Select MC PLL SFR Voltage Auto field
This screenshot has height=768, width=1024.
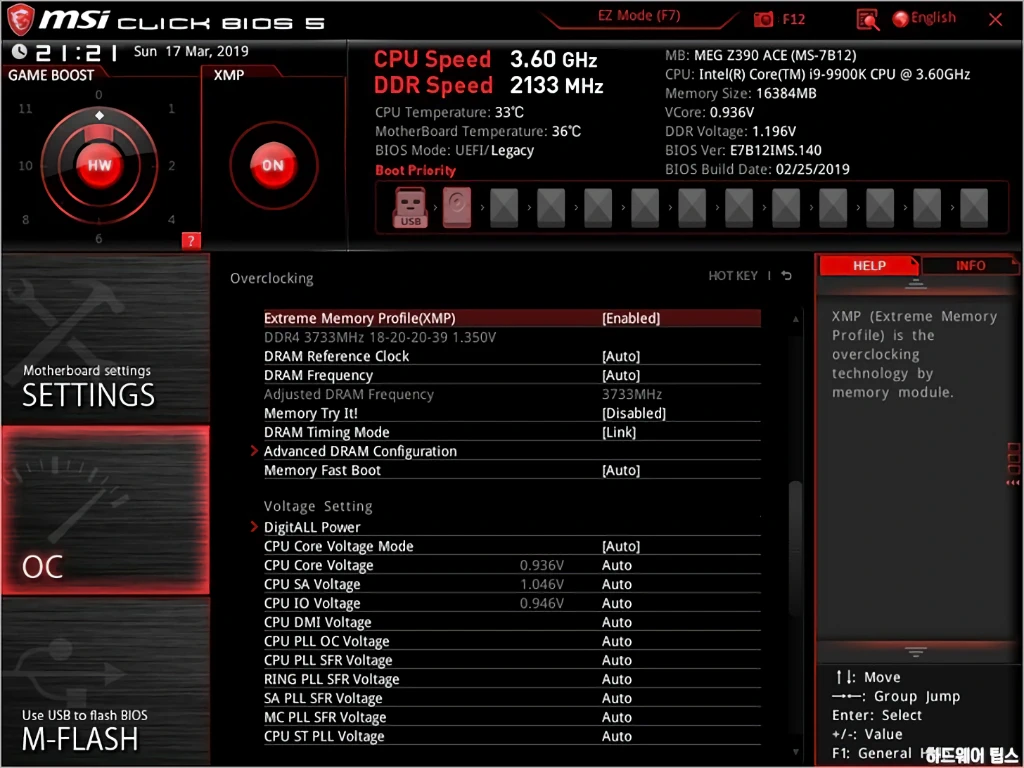coord(616,716)
